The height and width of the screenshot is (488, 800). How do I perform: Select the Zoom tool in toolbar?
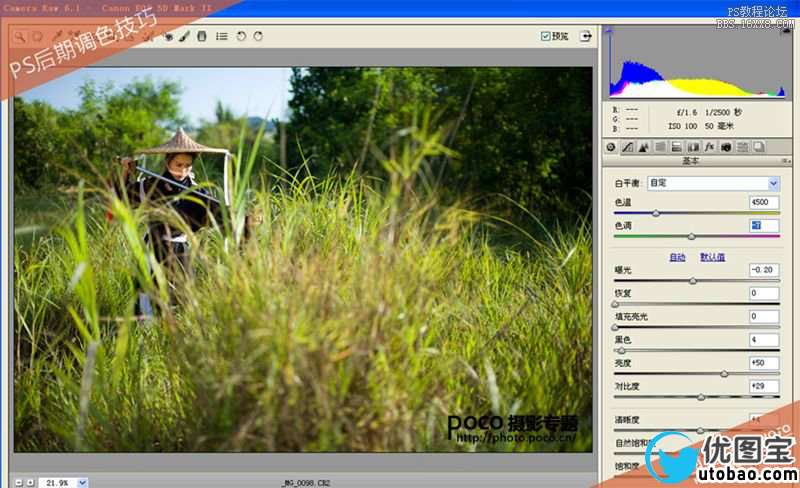[x=19, y=36]
